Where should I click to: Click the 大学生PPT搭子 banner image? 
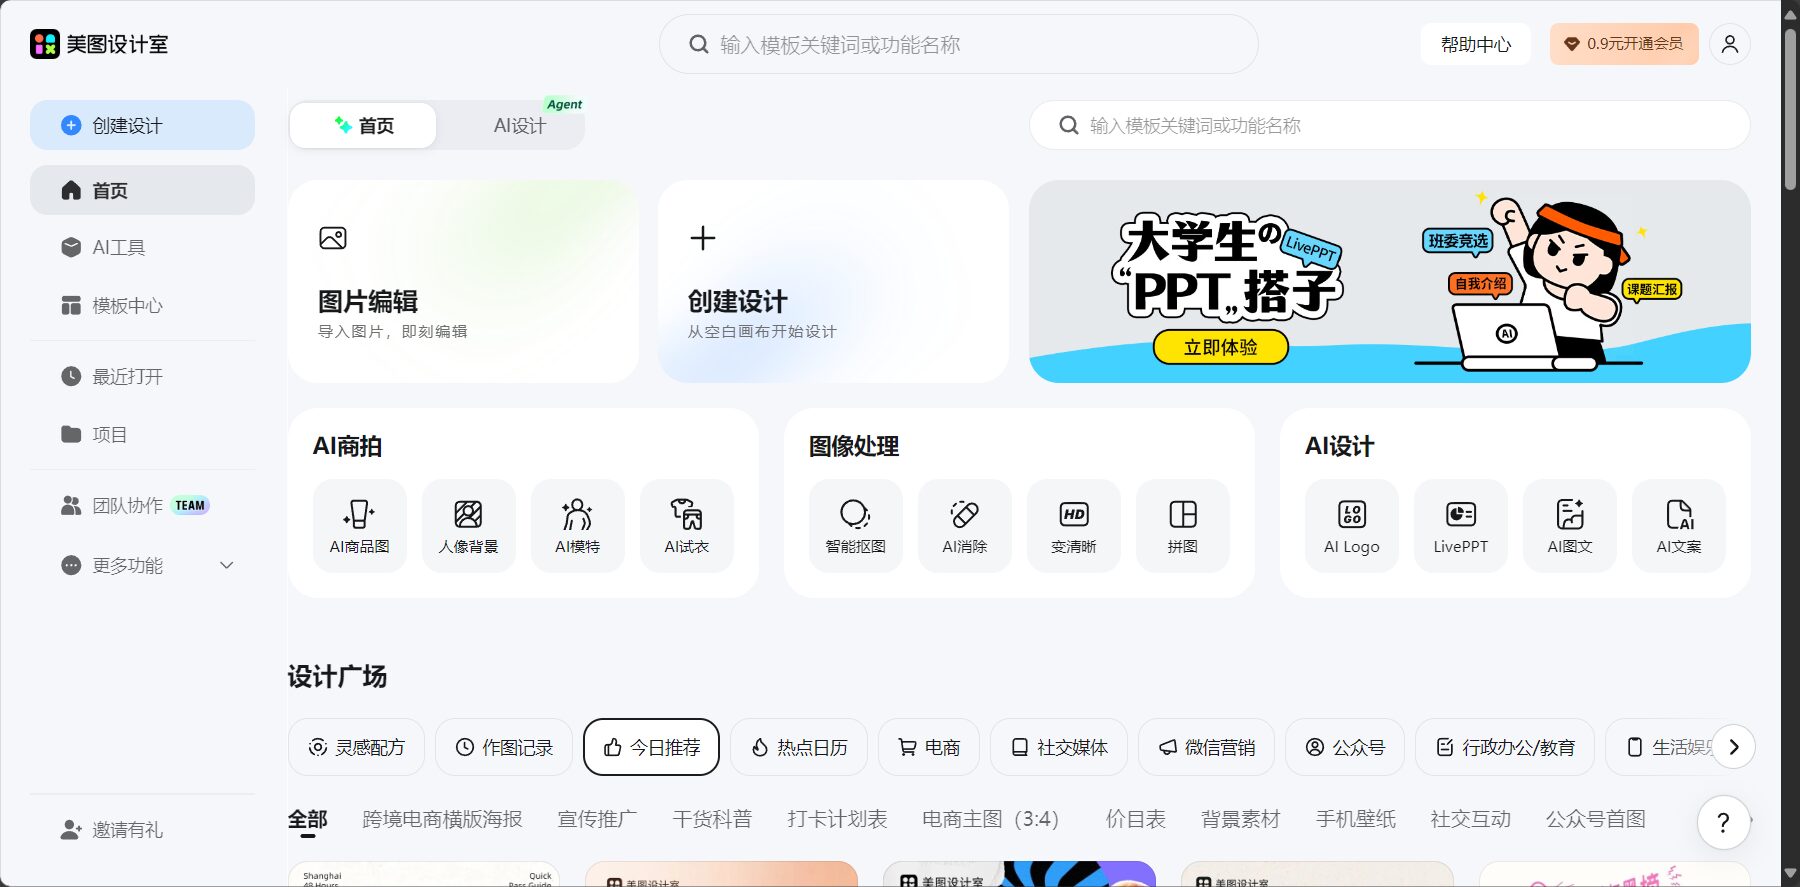1390,281
